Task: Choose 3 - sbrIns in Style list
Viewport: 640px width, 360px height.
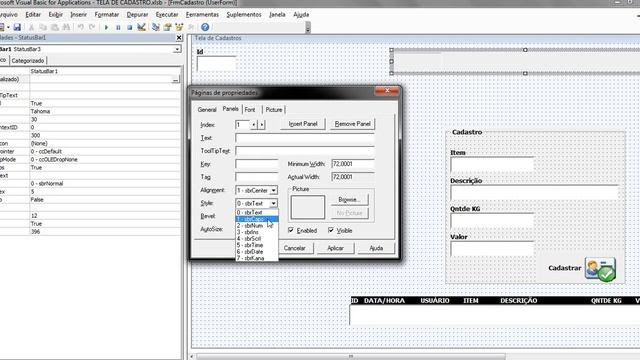Action: [257, 232]
